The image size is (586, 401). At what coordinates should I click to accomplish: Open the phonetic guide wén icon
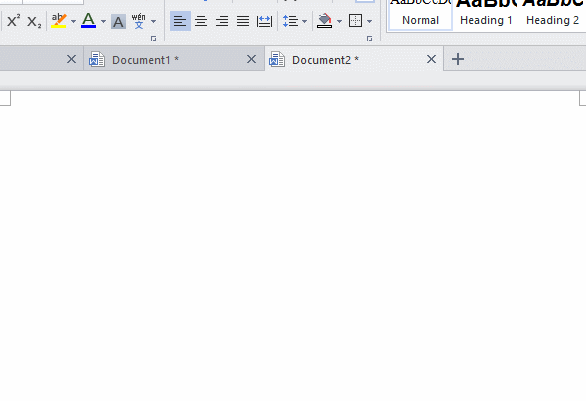139,21
